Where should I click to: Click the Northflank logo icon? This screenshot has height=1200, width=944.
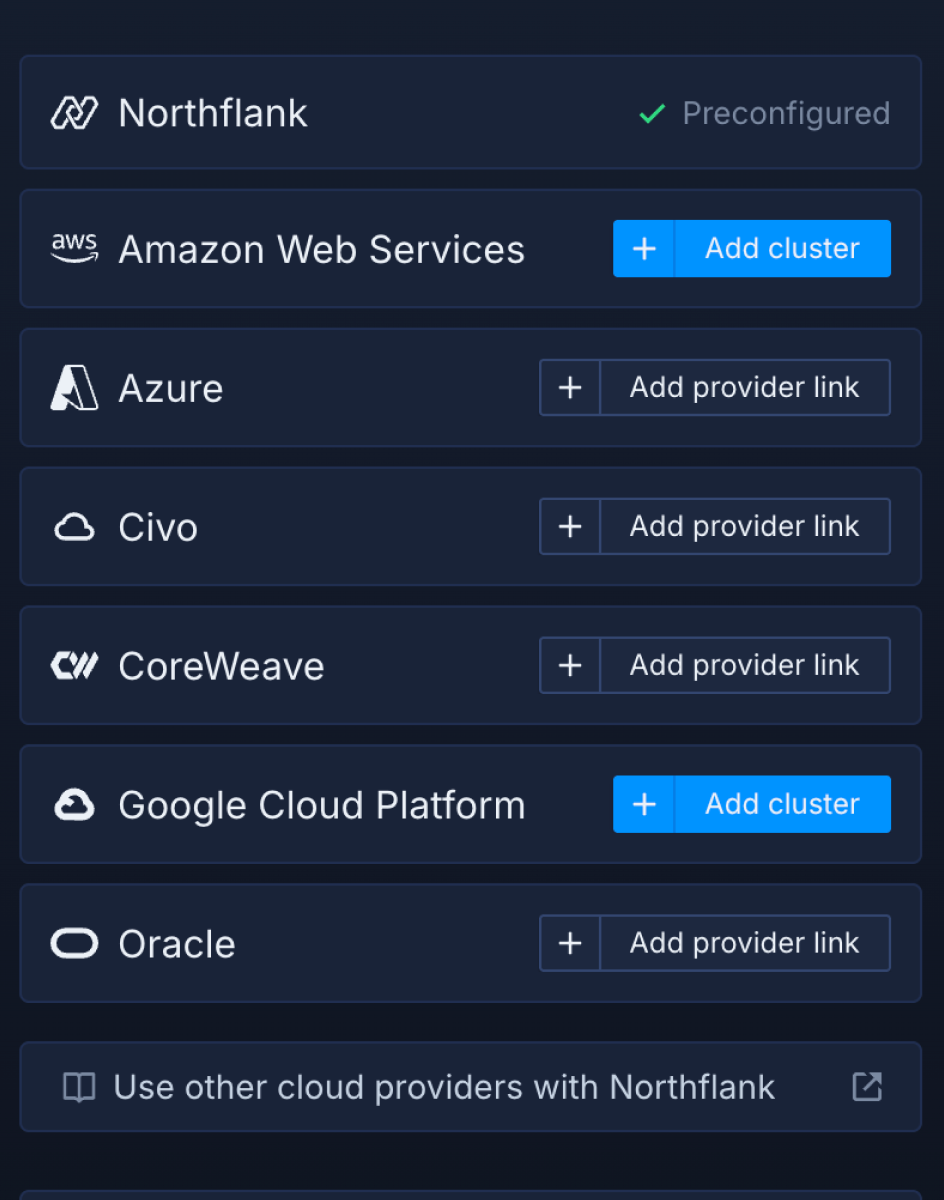click(x=74, y=113)
